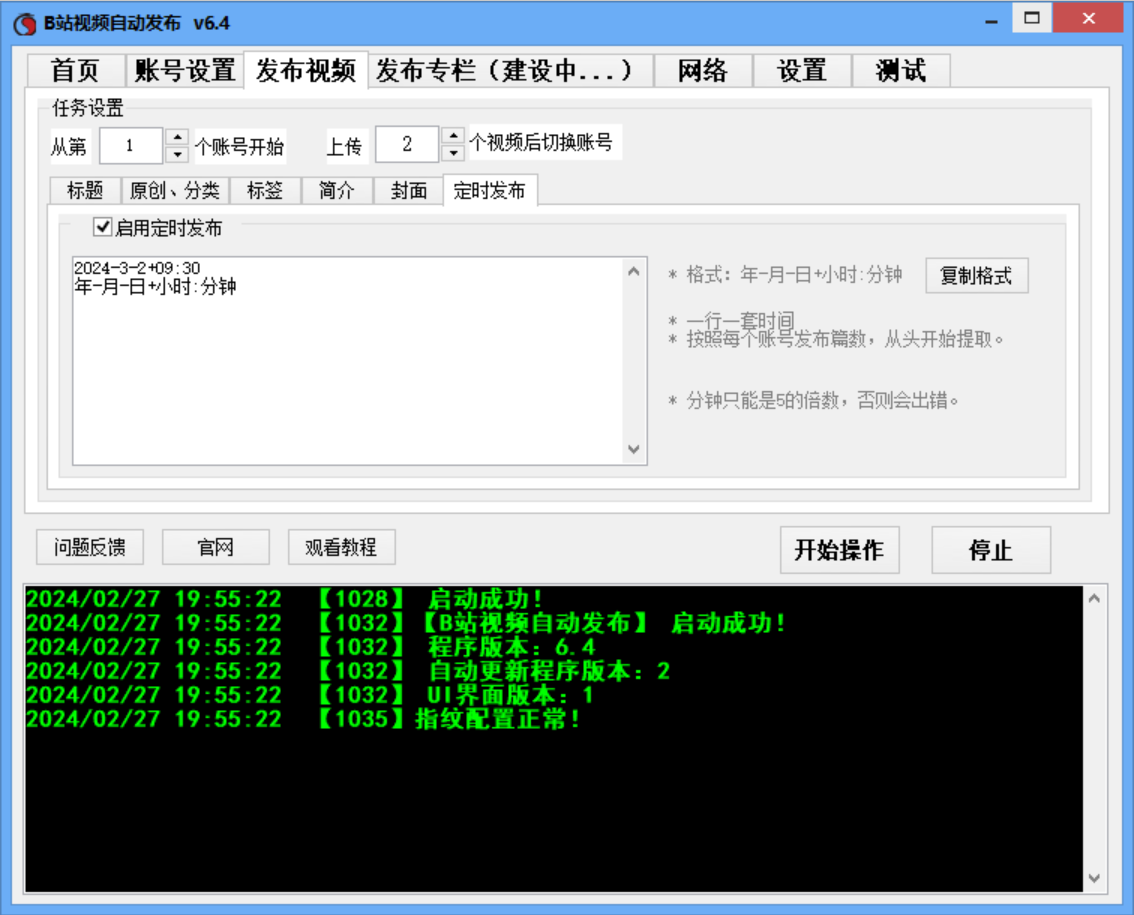This screenshot has height=915, width=1134.
Task: Open the 发布专栏（建设中...）tab
Action: point(511,71)
